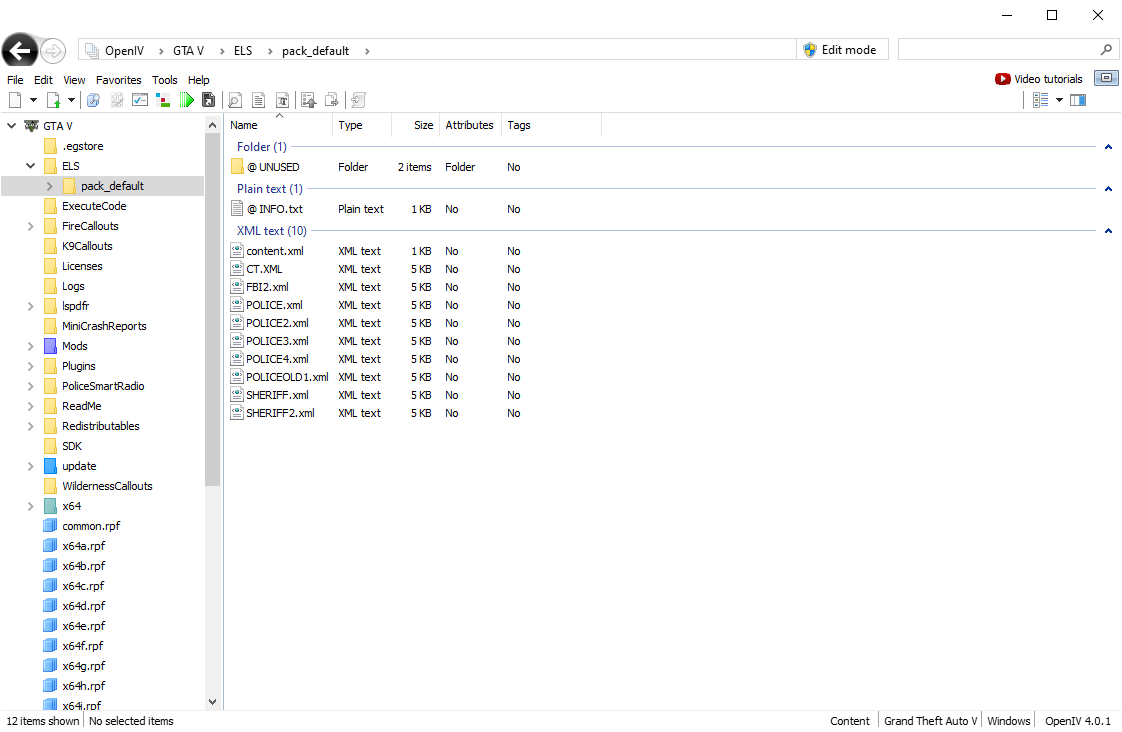
Task: Click the grey forward arrow button
Action: [53, 51]
